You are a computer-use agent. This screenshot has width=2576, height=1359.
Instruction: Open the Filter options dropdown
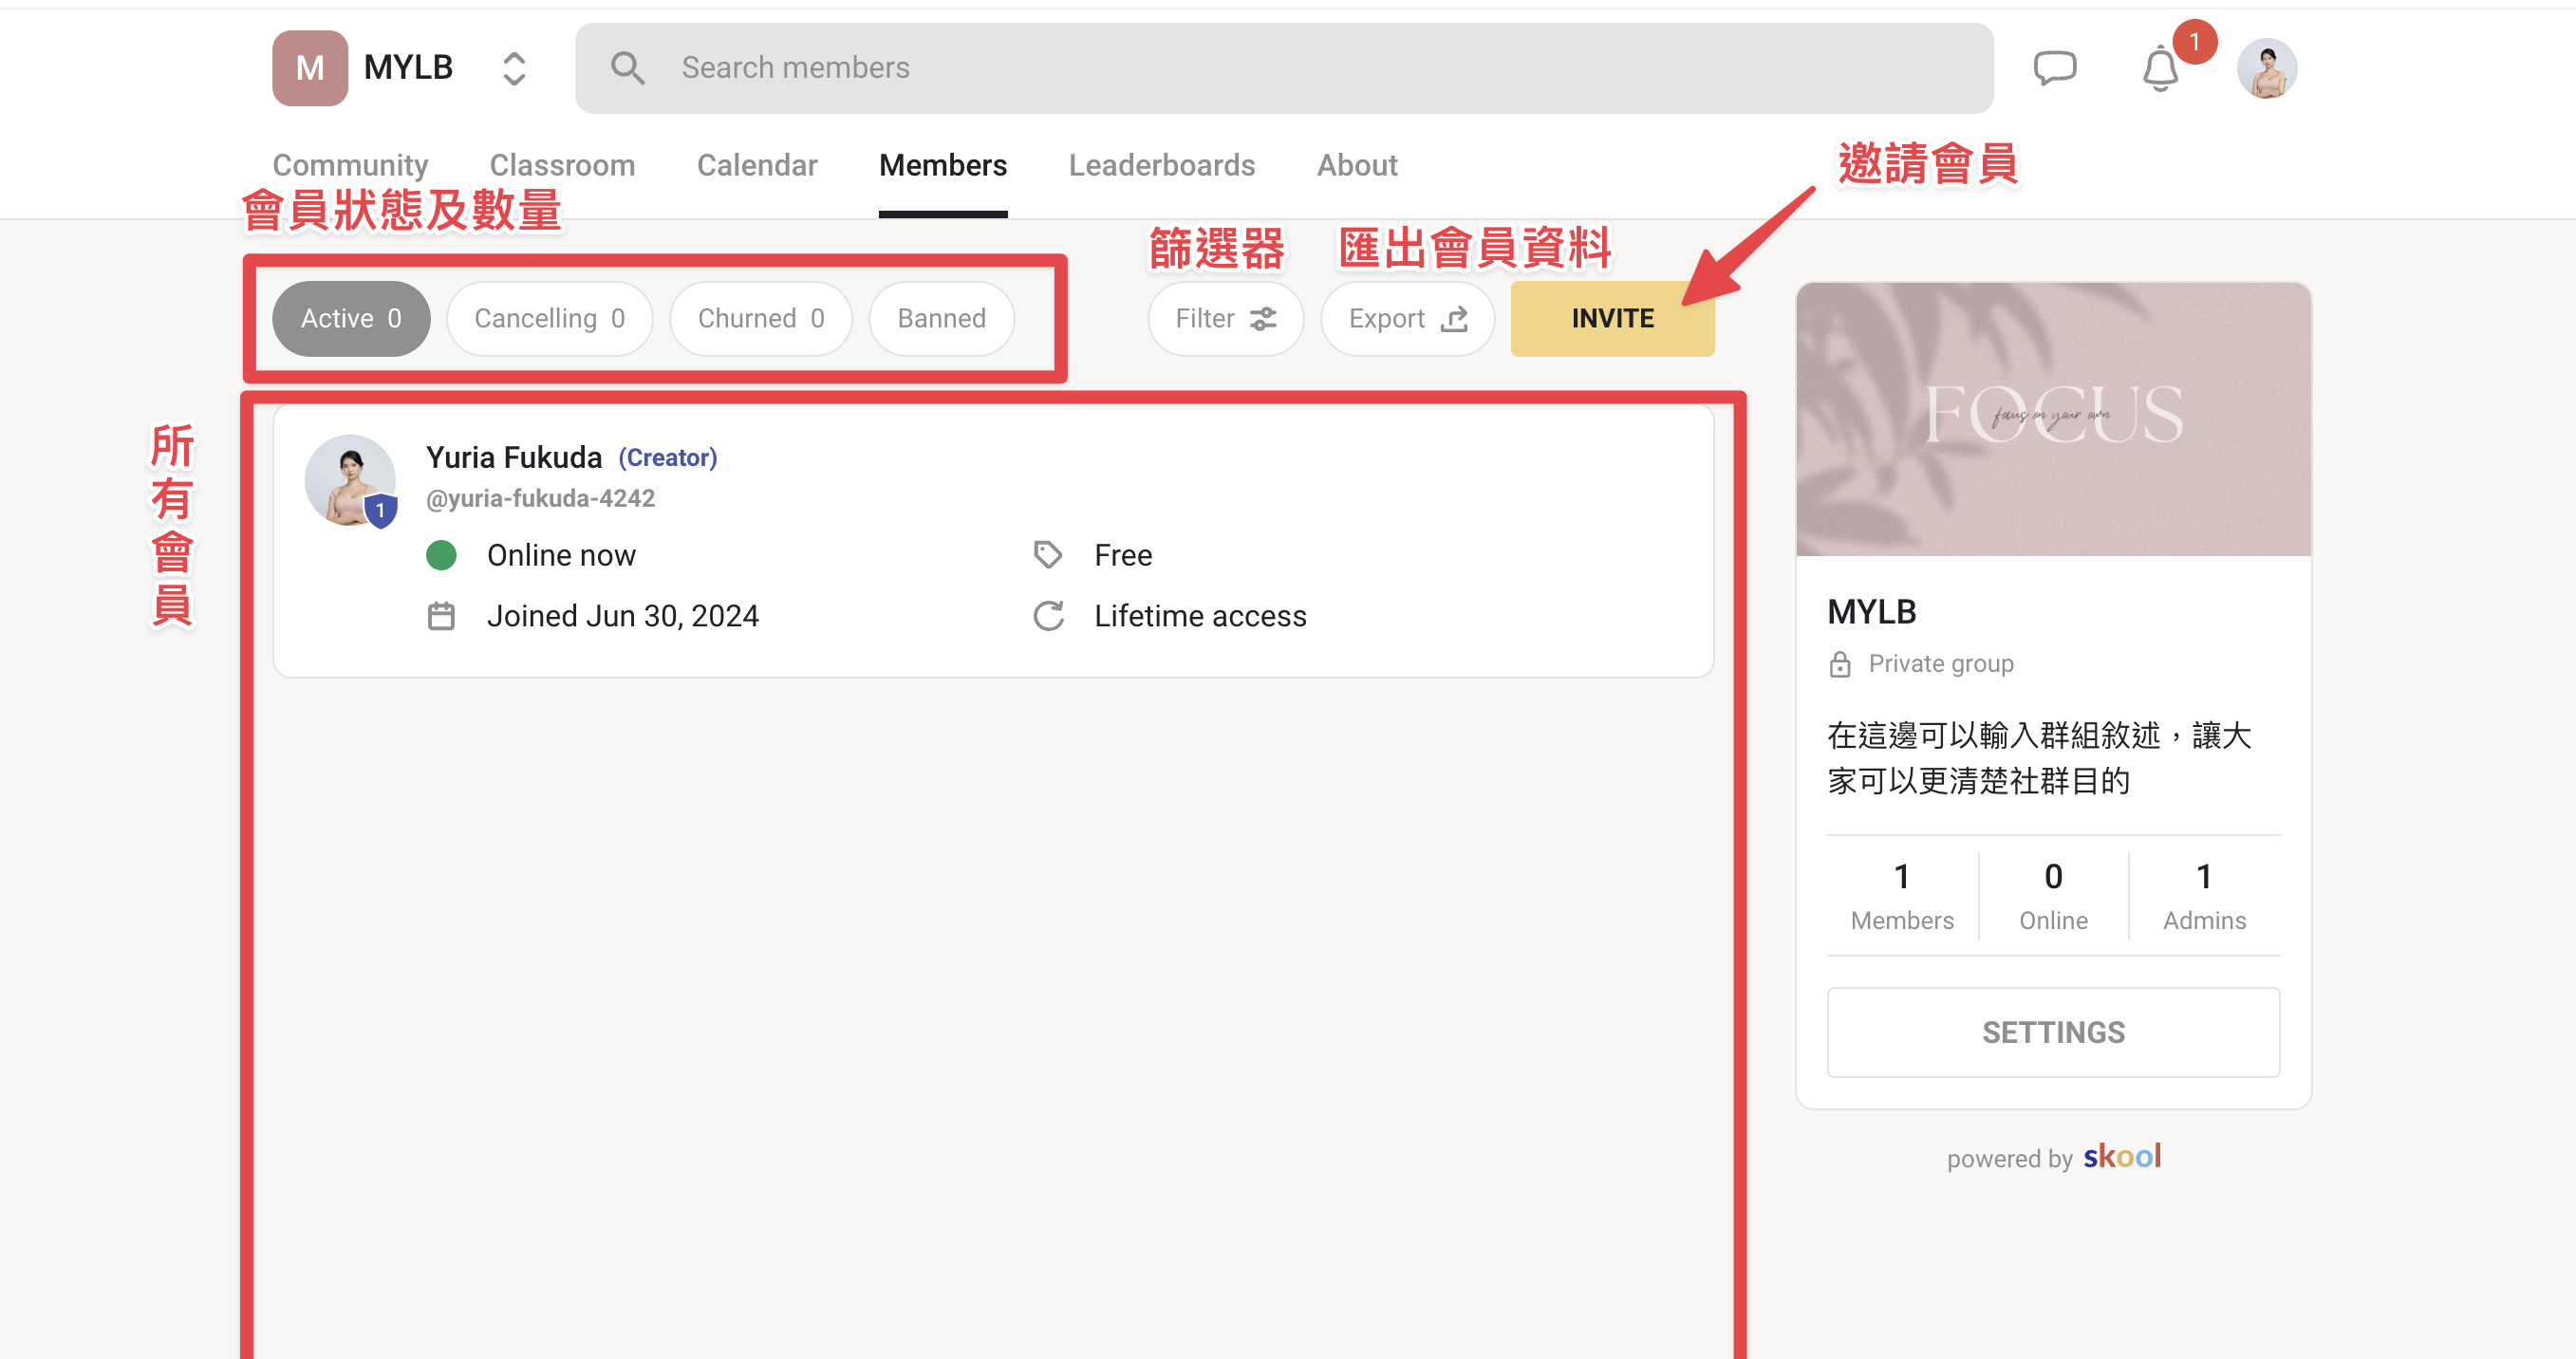[1225, 318]
